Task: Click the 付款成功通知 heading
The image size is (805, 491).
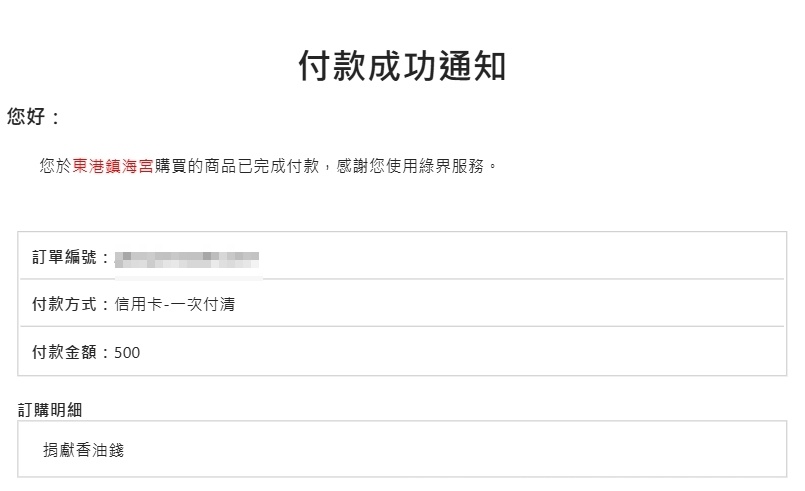Action: [x=402, y=66]
